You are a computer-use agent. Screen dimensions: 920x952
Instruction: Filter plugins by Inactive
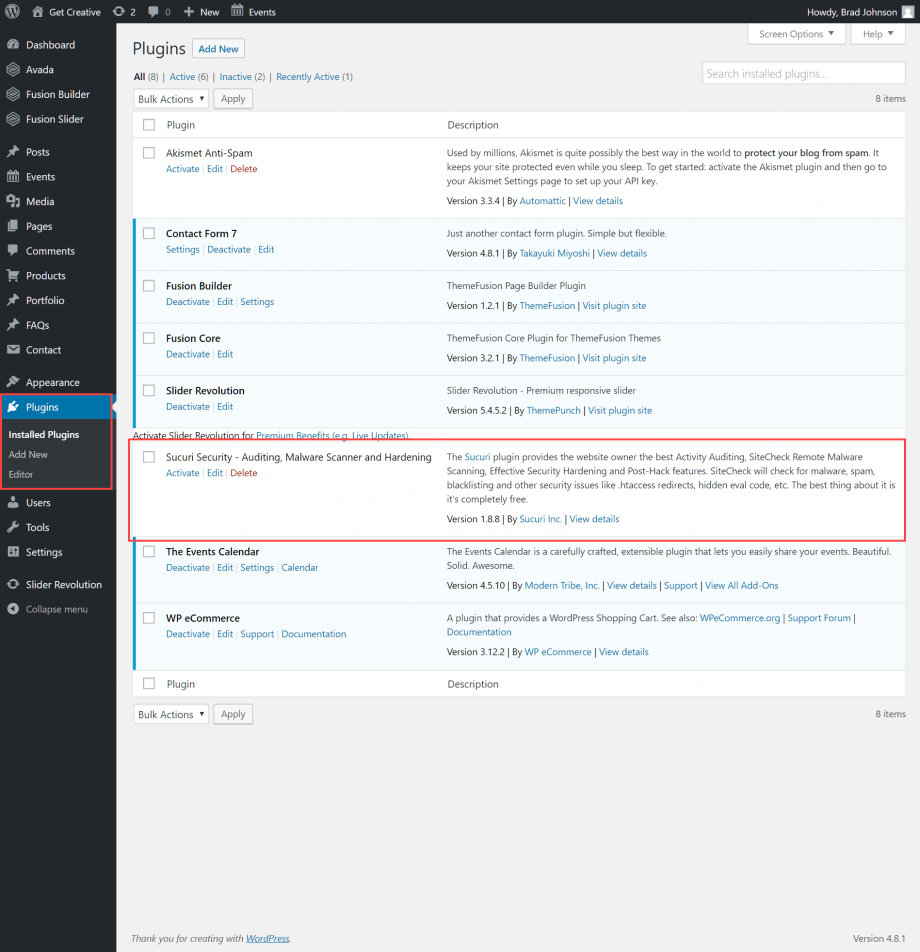(237, 76)
